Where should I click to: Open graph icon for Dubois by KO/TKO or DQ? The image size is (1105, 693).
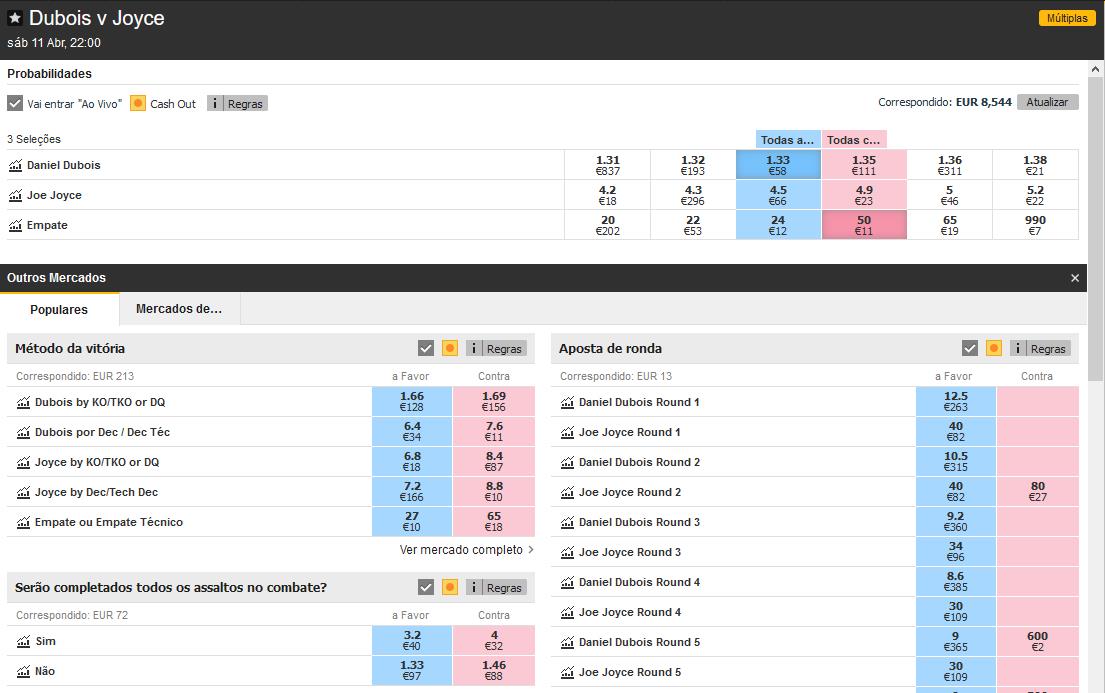(23, 403)
